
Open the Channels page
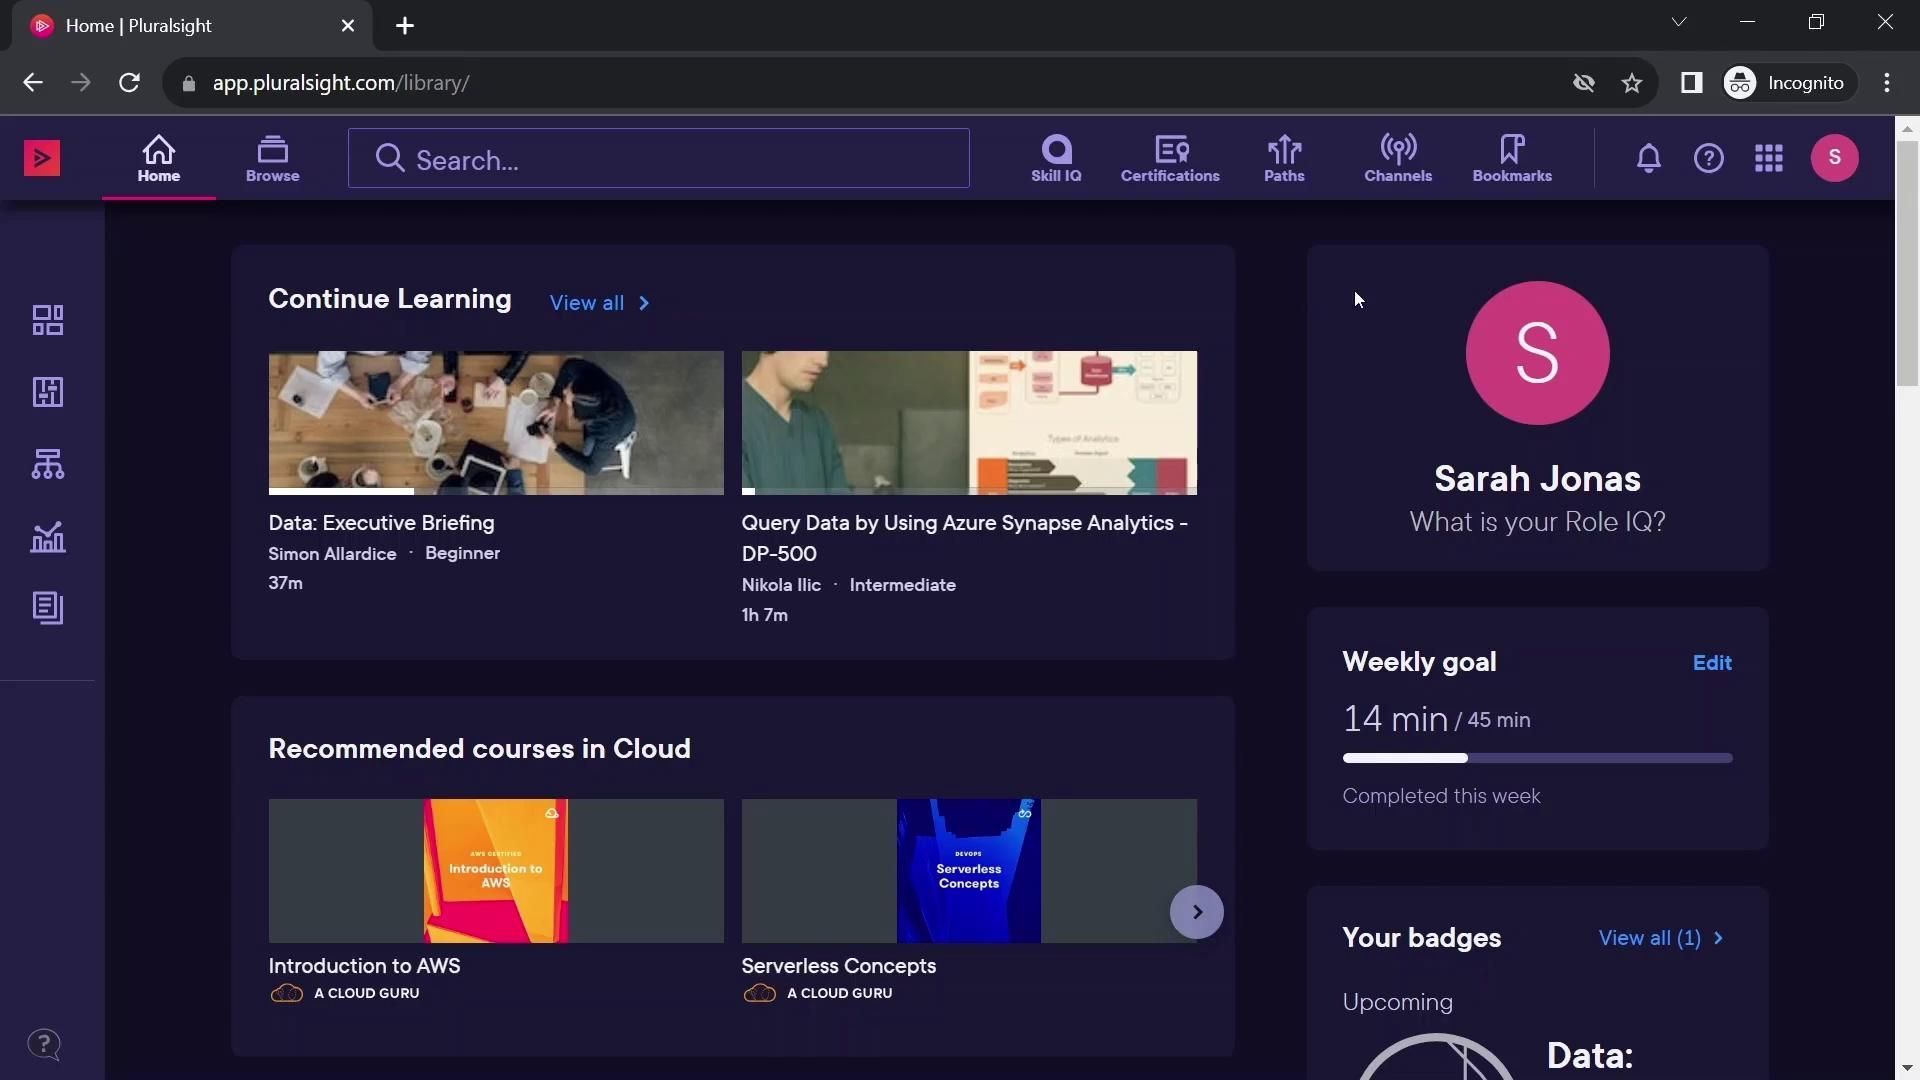click(1398, 158)
